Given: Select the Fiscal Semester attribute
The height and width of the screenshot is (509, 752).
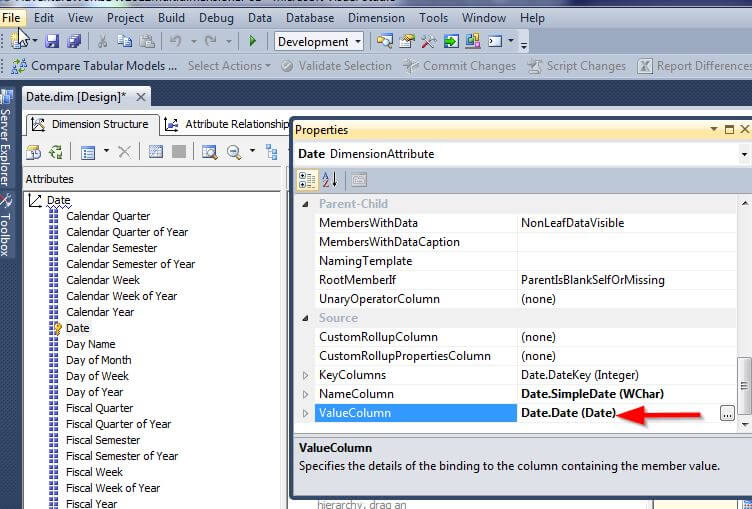Looking at the screenshot, I should 103,440.
